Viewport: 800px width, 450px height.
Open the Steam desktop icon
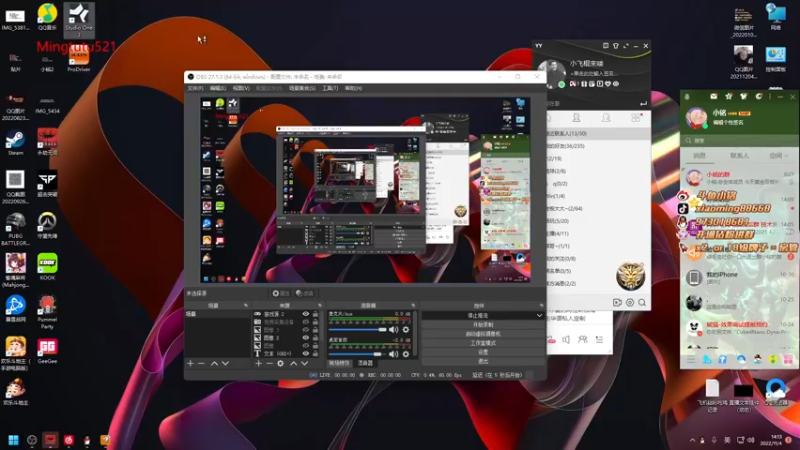pyautogui.click(x=15, y=142)
